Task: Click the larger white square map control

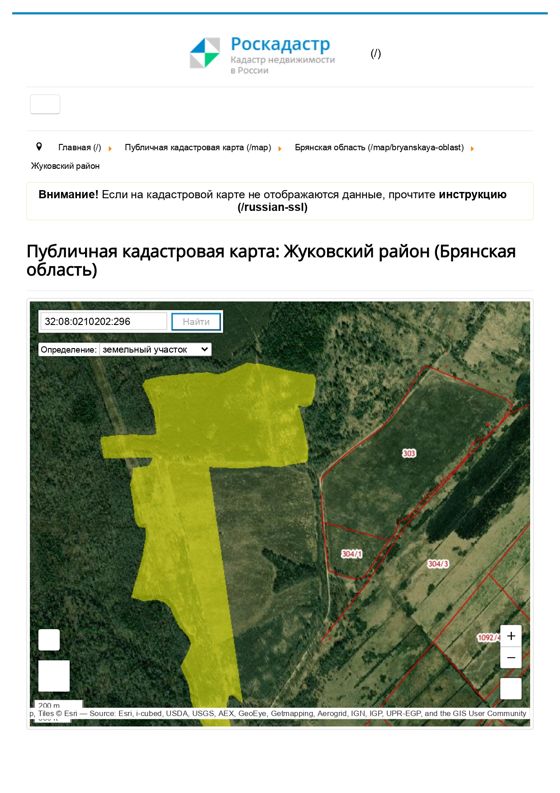Action: tap(54, 676)
